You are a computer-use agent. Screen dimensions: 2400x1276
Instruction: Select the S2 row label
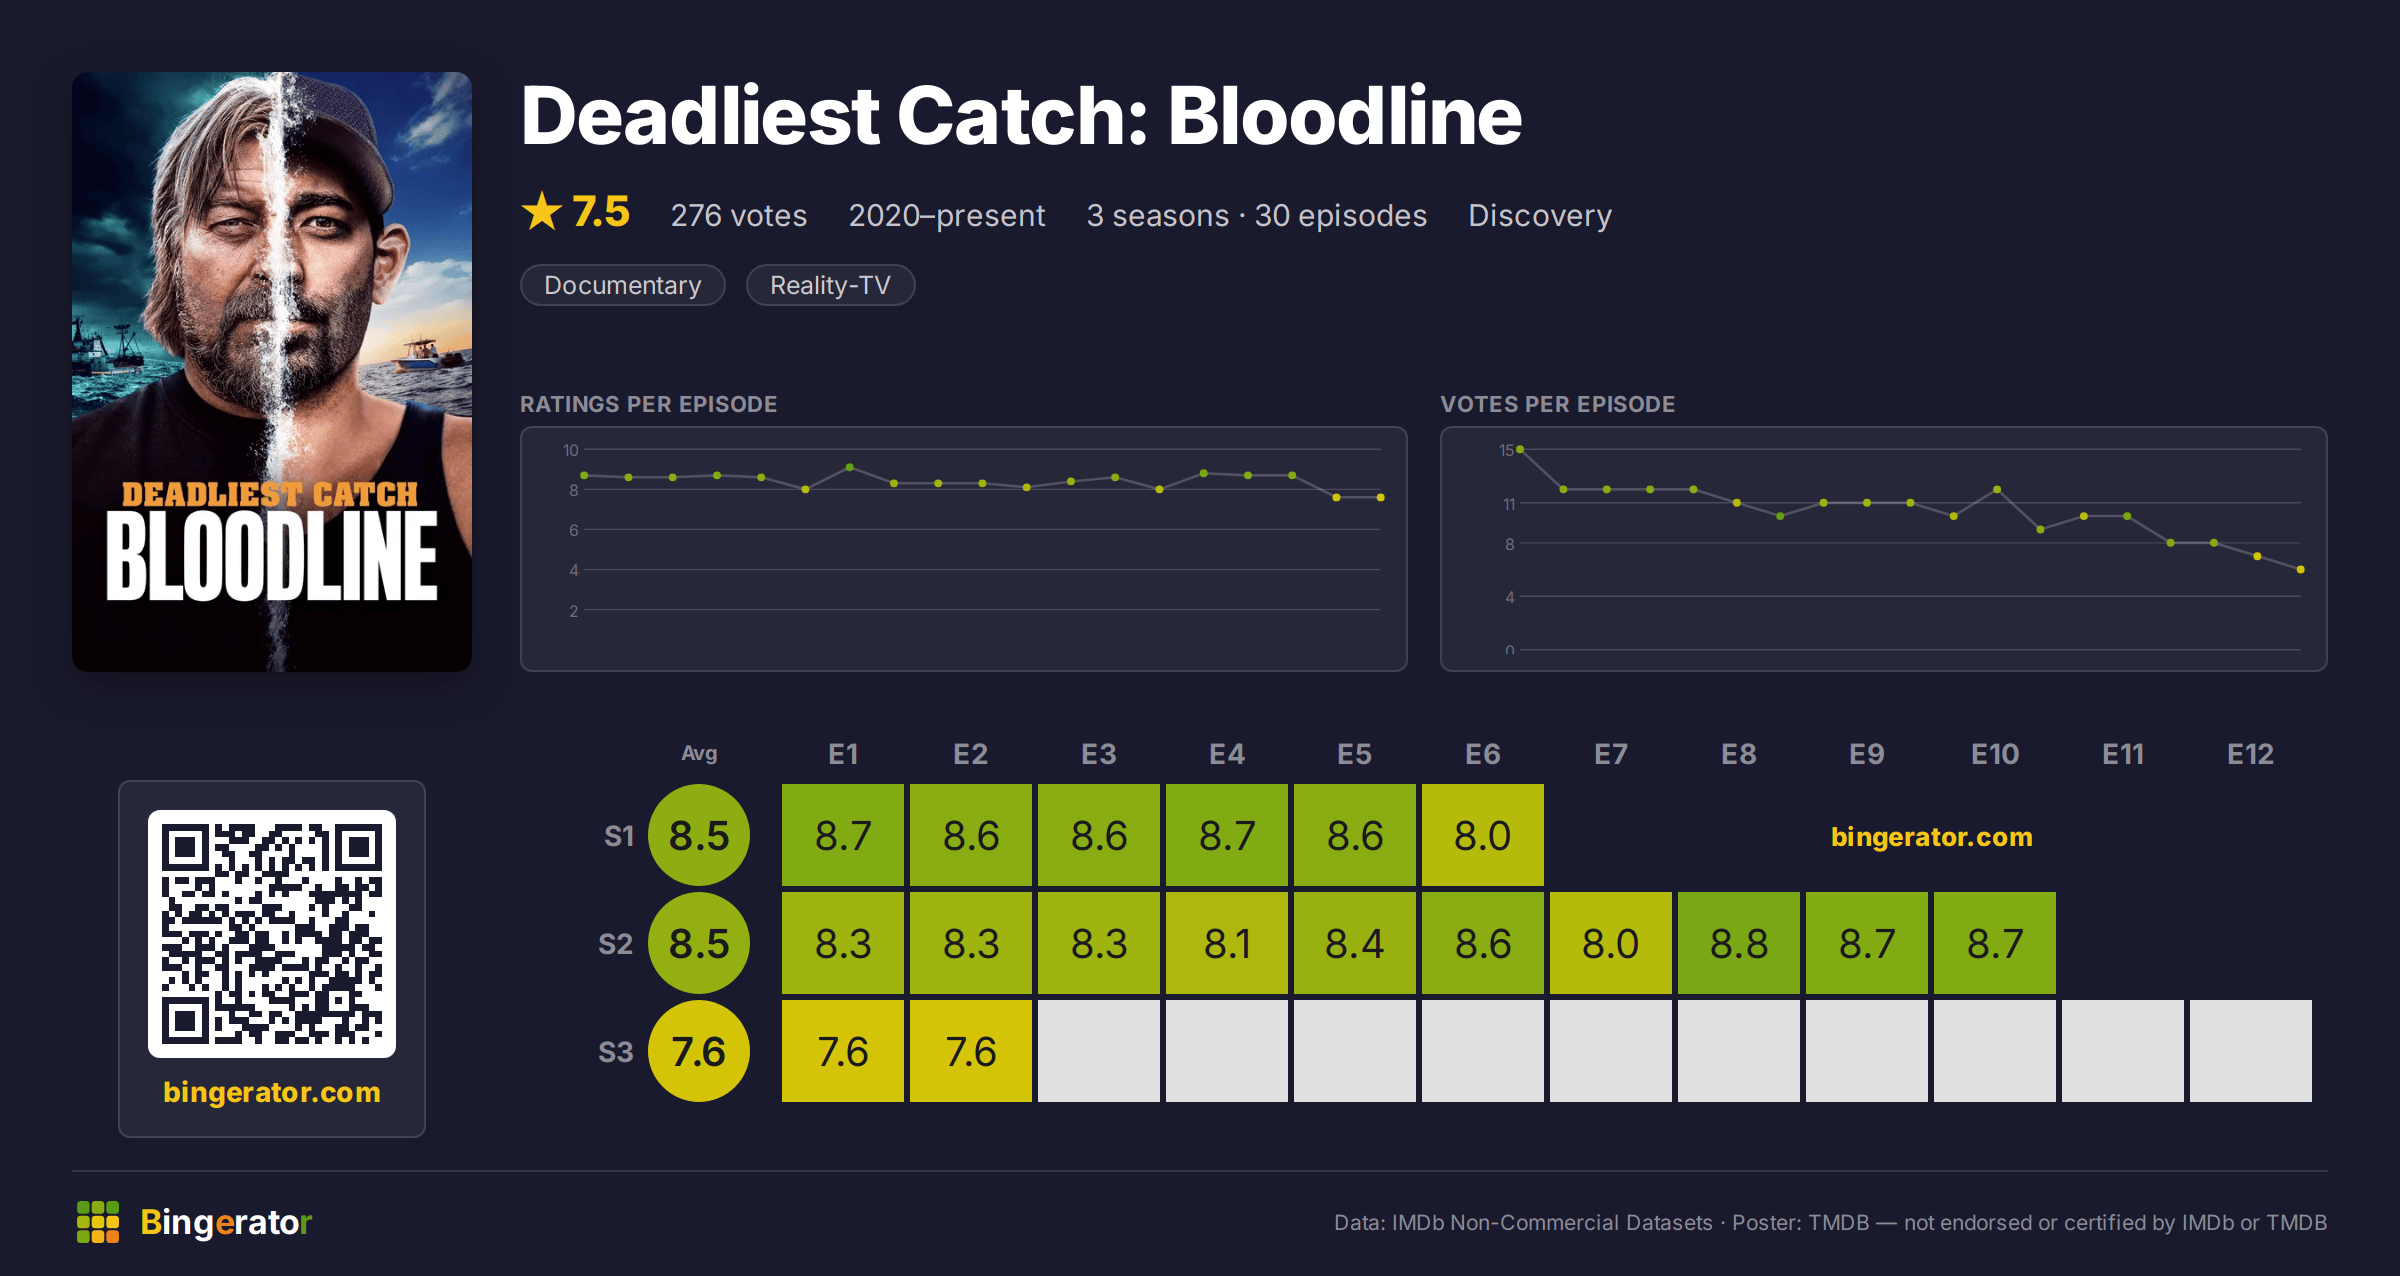(616, 944)
